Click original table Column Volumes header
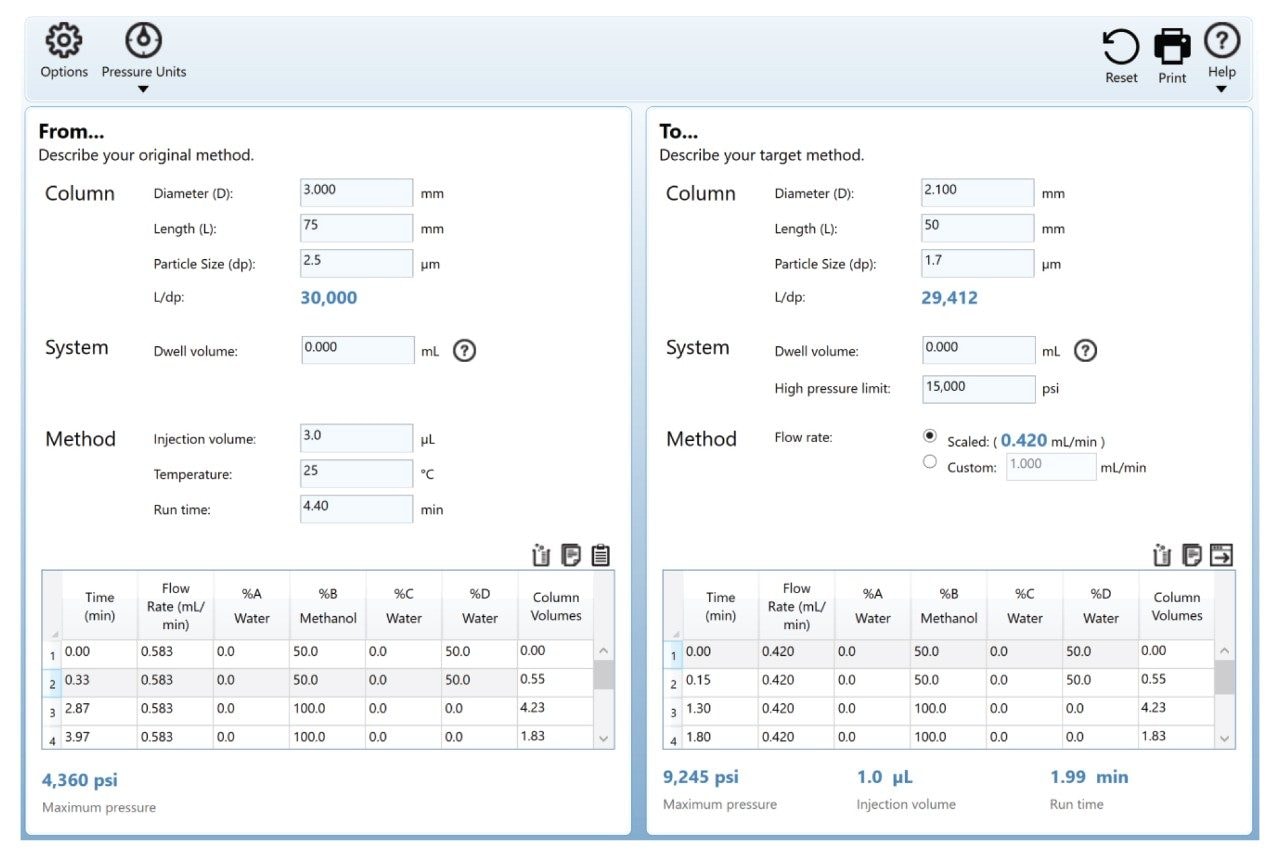Viewport: 1280px width, 853px height. [555, 606]
